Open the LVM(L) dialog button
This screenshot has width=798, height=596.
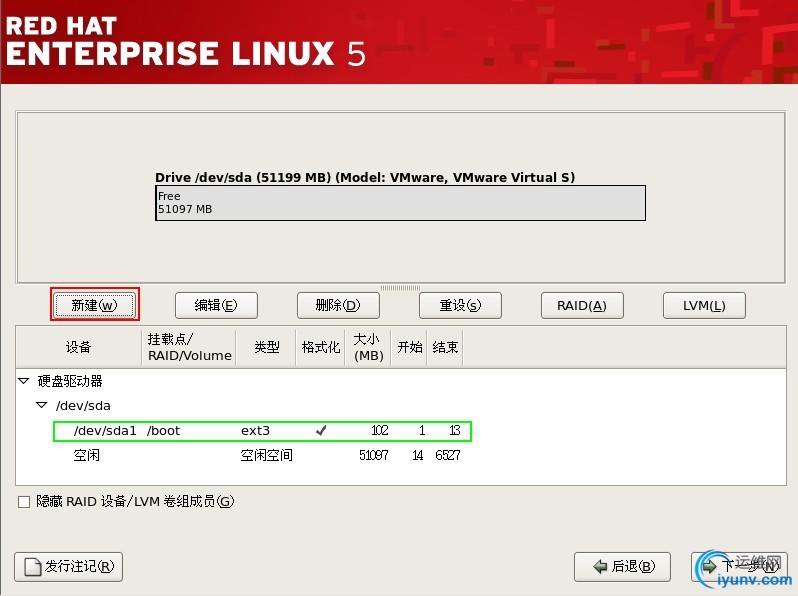coord(704,305)
